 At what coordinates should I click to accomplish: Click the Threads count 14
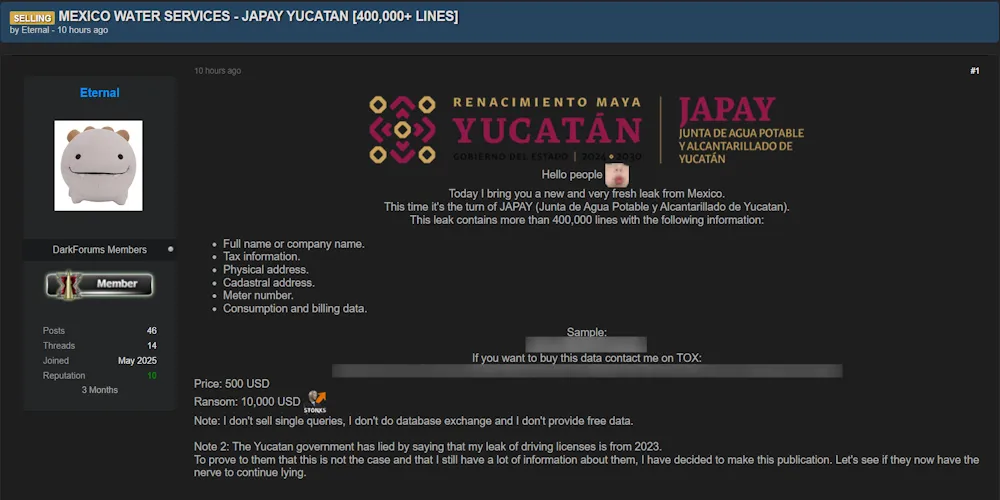(152, 346)
